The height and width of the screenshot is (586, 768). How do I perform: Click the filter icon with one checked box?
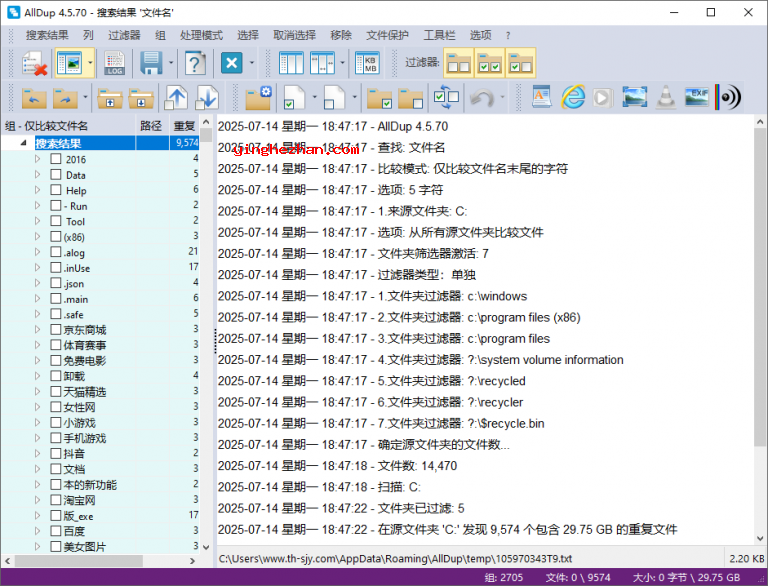pos(520,63)
